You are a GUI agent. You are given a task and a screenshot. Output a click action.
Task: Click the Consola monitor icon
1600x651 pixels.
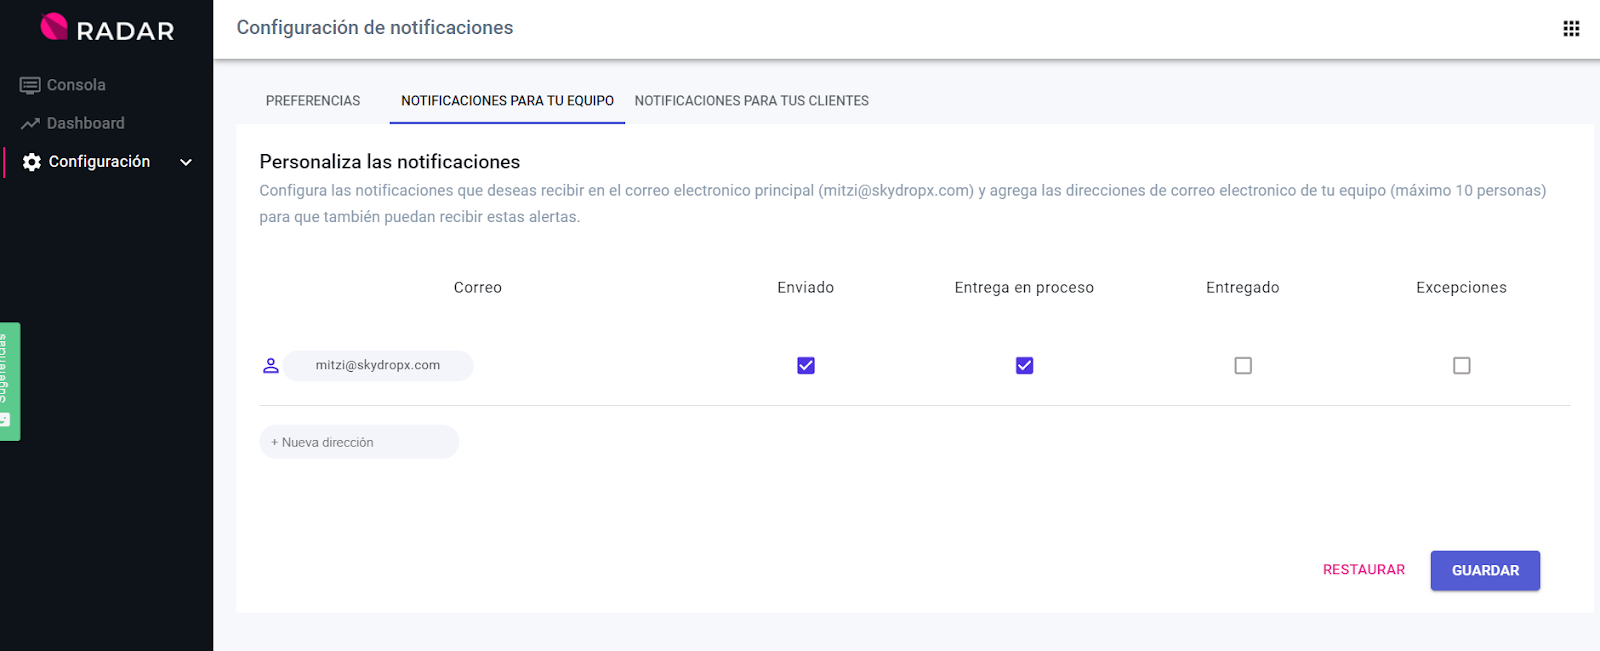coord(30,86)
